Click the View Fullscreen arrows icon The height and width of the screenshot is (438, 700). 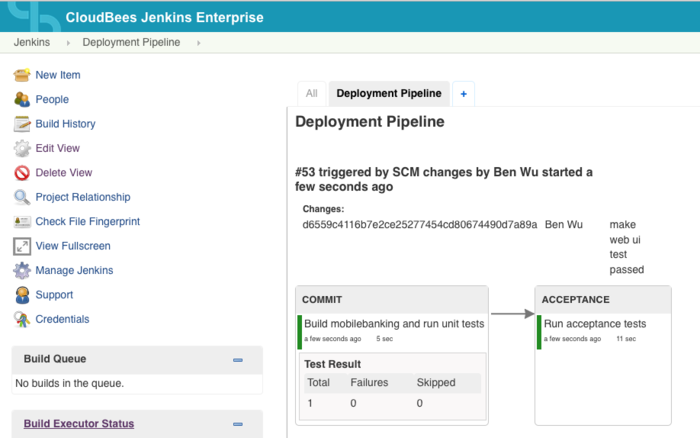[x=21, y=246]
